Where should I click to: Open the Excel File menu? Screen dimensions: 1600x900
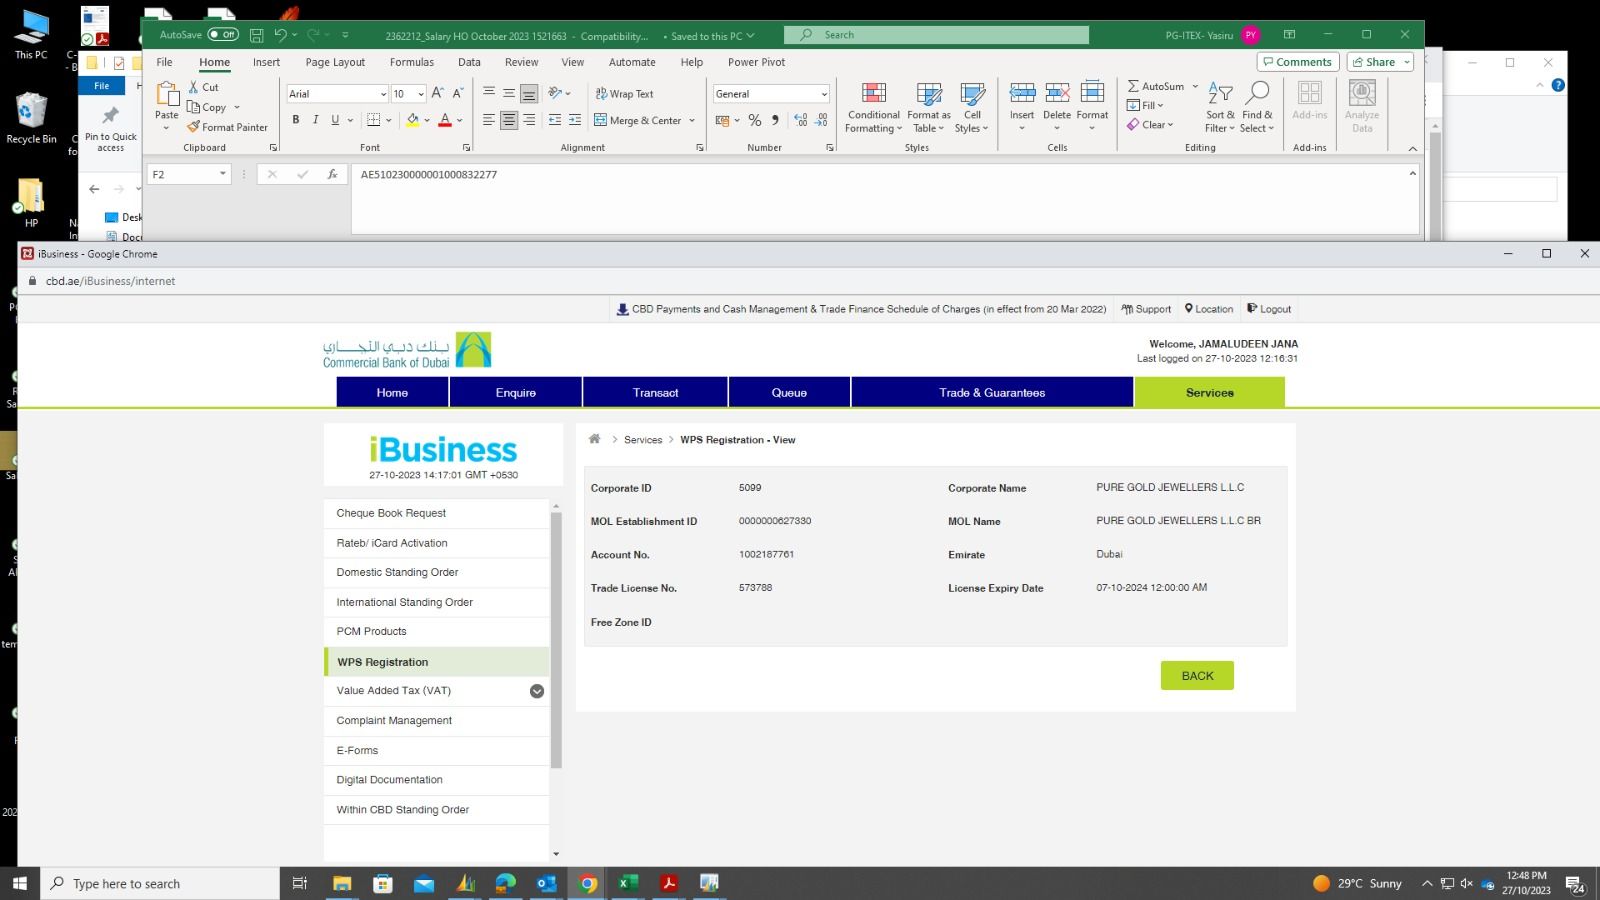click(x=165, y=62)
